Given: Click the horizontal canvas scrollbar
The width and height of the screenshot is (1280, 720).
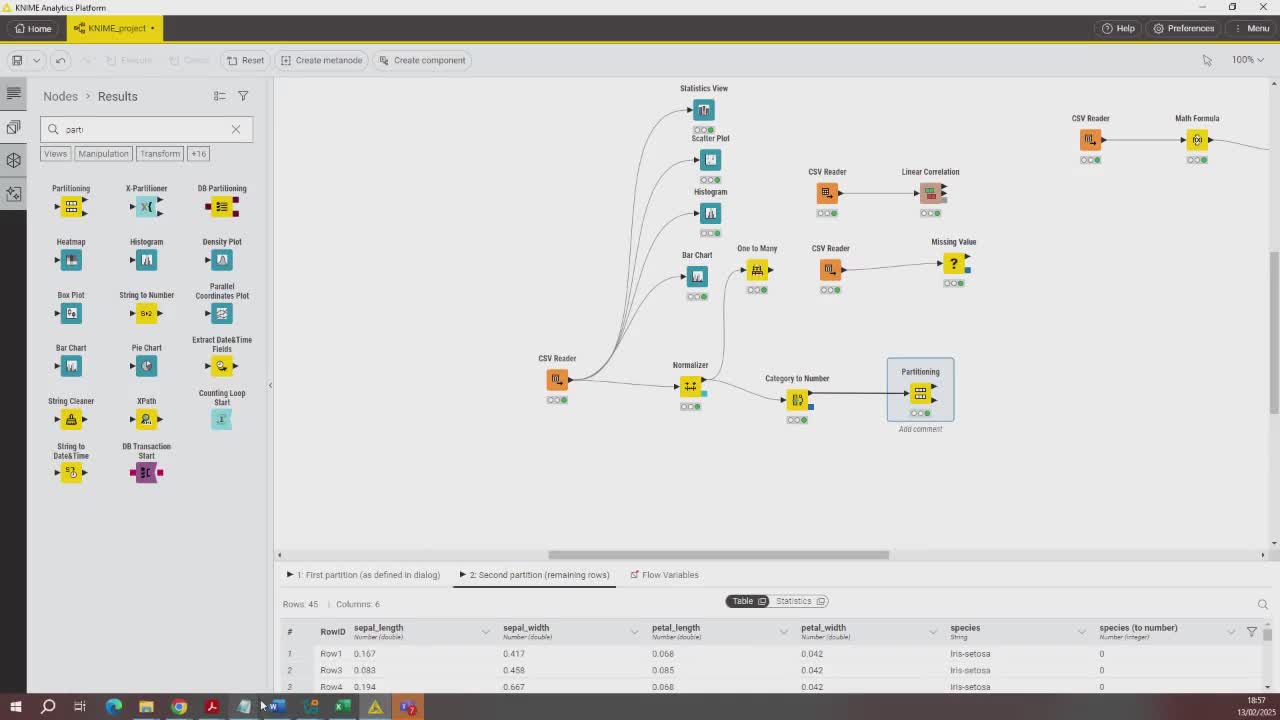Looking at the screenshot, I should pyautogui.click(x=718, y=555).
